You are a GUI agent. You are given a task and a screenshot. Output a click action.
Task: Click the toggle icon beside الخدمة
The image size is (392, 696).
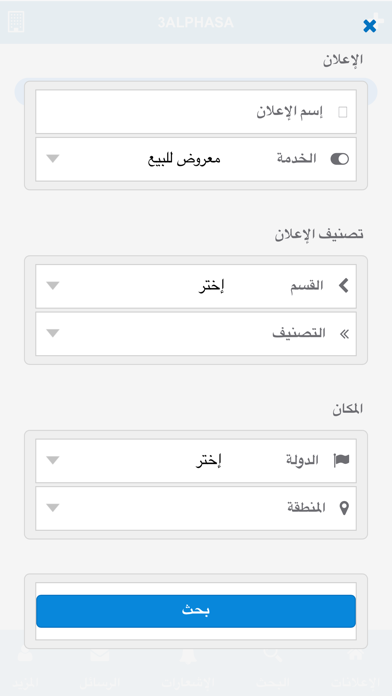340,159
